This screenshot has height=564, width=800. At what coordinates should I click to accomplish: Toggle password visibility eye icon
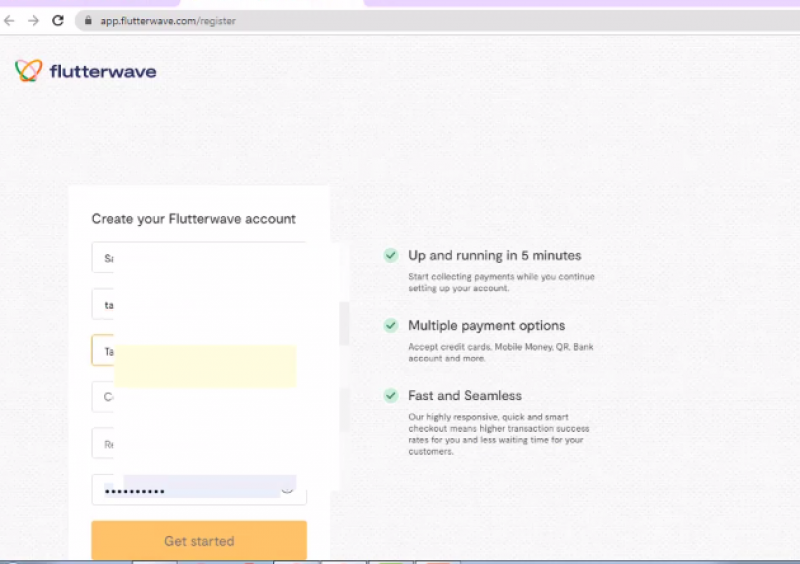pyautogui.click(x=288, y=489)
